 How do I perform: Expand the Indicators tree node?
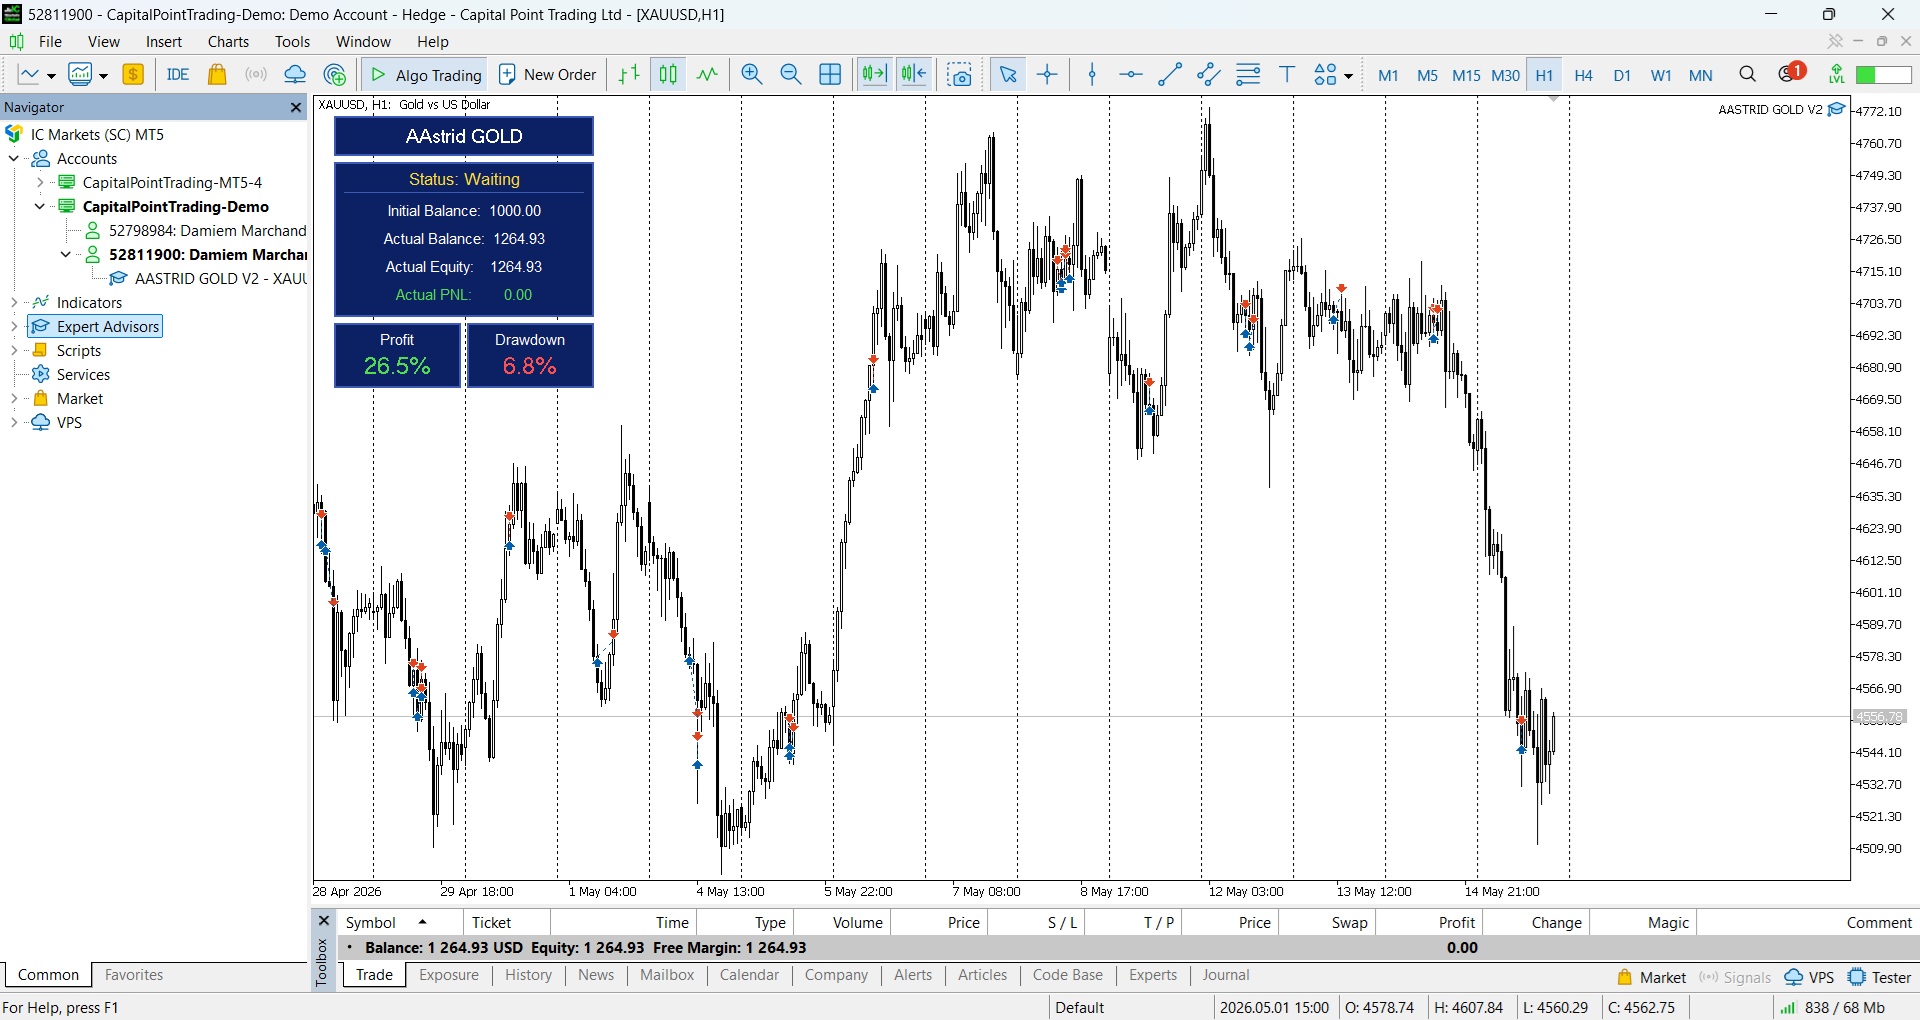(x=14, y=303)
